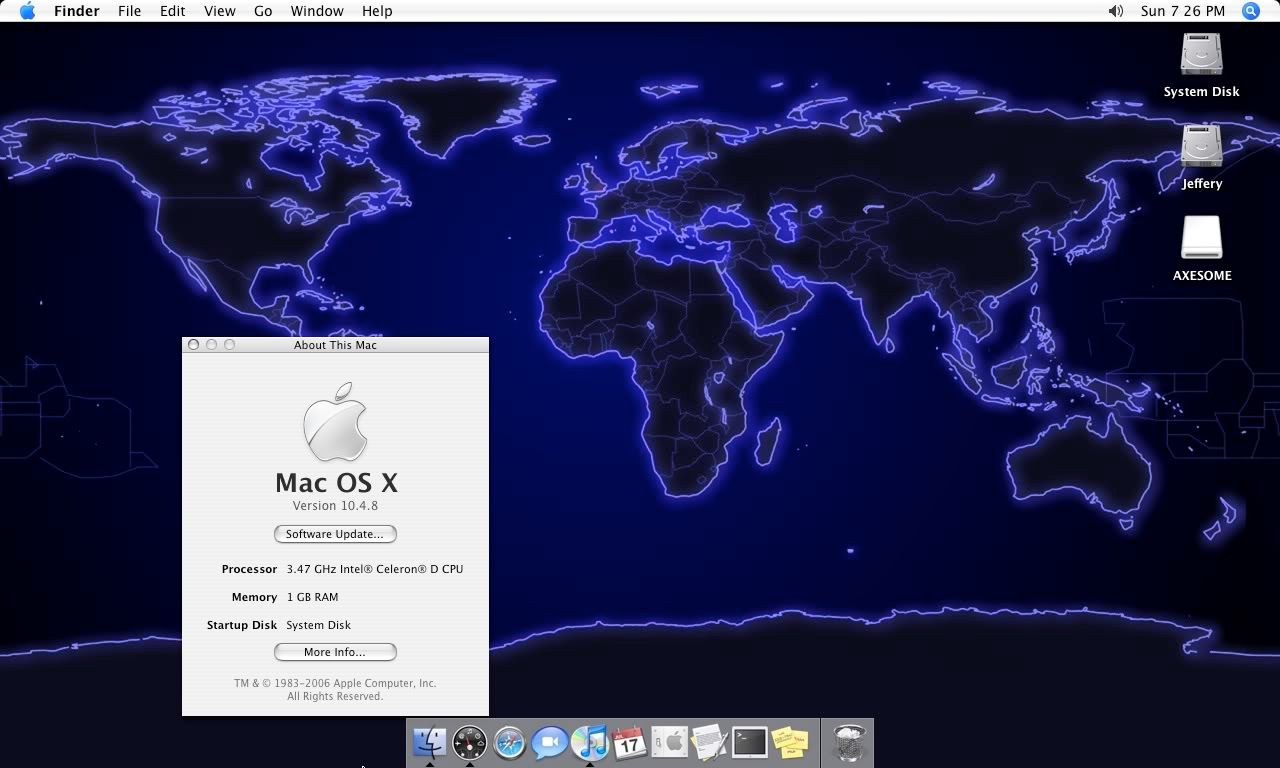Click the About This Mac title bar
Screen dimensions: 1280x768
pyautogui.click(x=335, y=345)
